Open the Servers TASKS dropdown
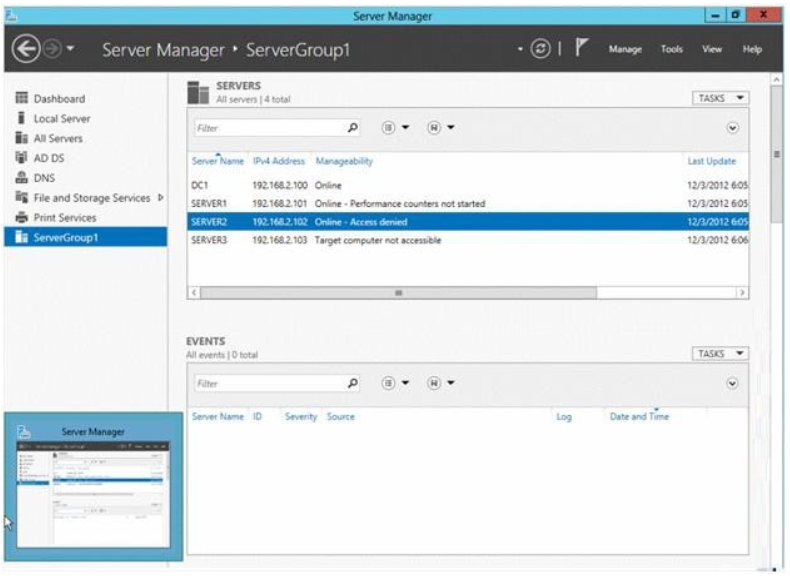 720,98
